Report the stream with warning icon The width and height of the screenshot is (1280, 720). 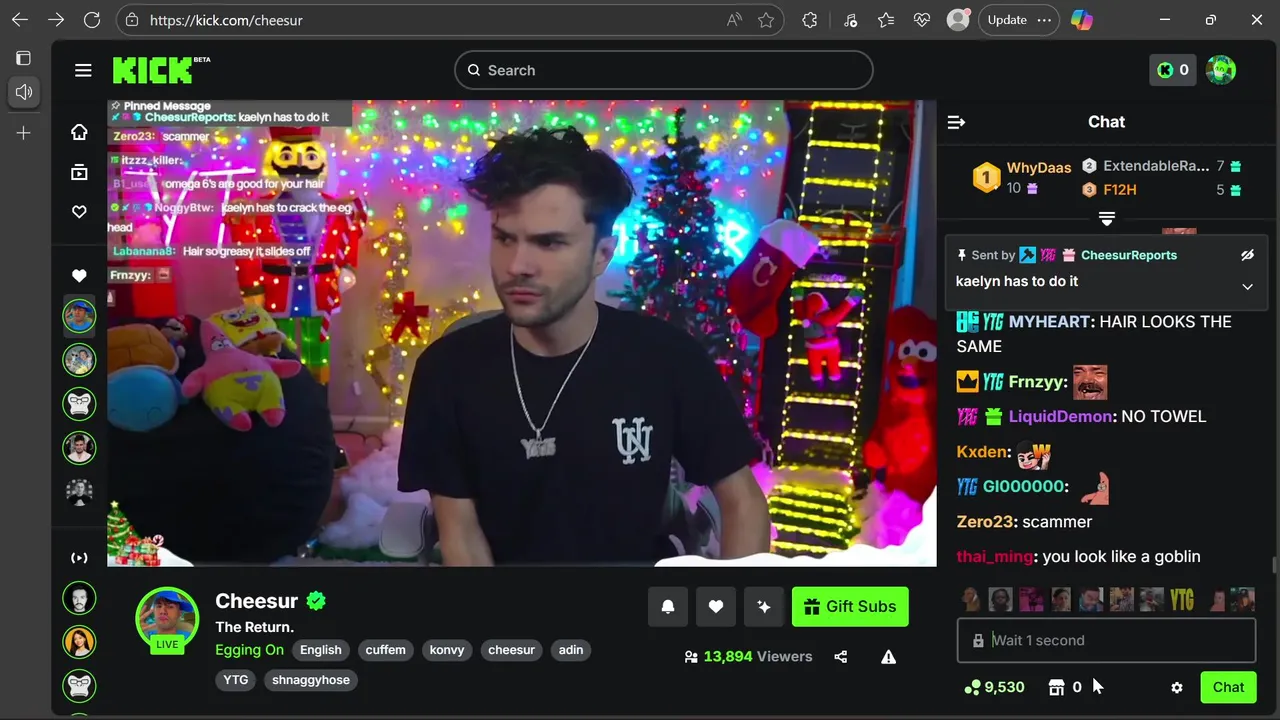click(888, 657)
